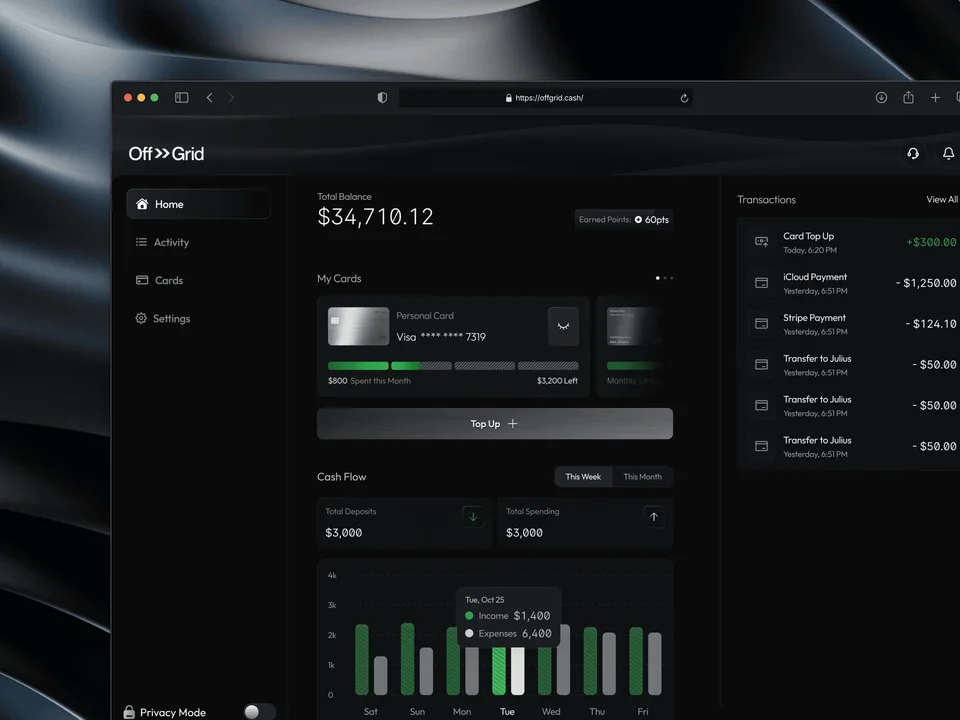Click the address bar with offgrid.cash
This screenshot has width=960, height=720.
coord(546,98)
